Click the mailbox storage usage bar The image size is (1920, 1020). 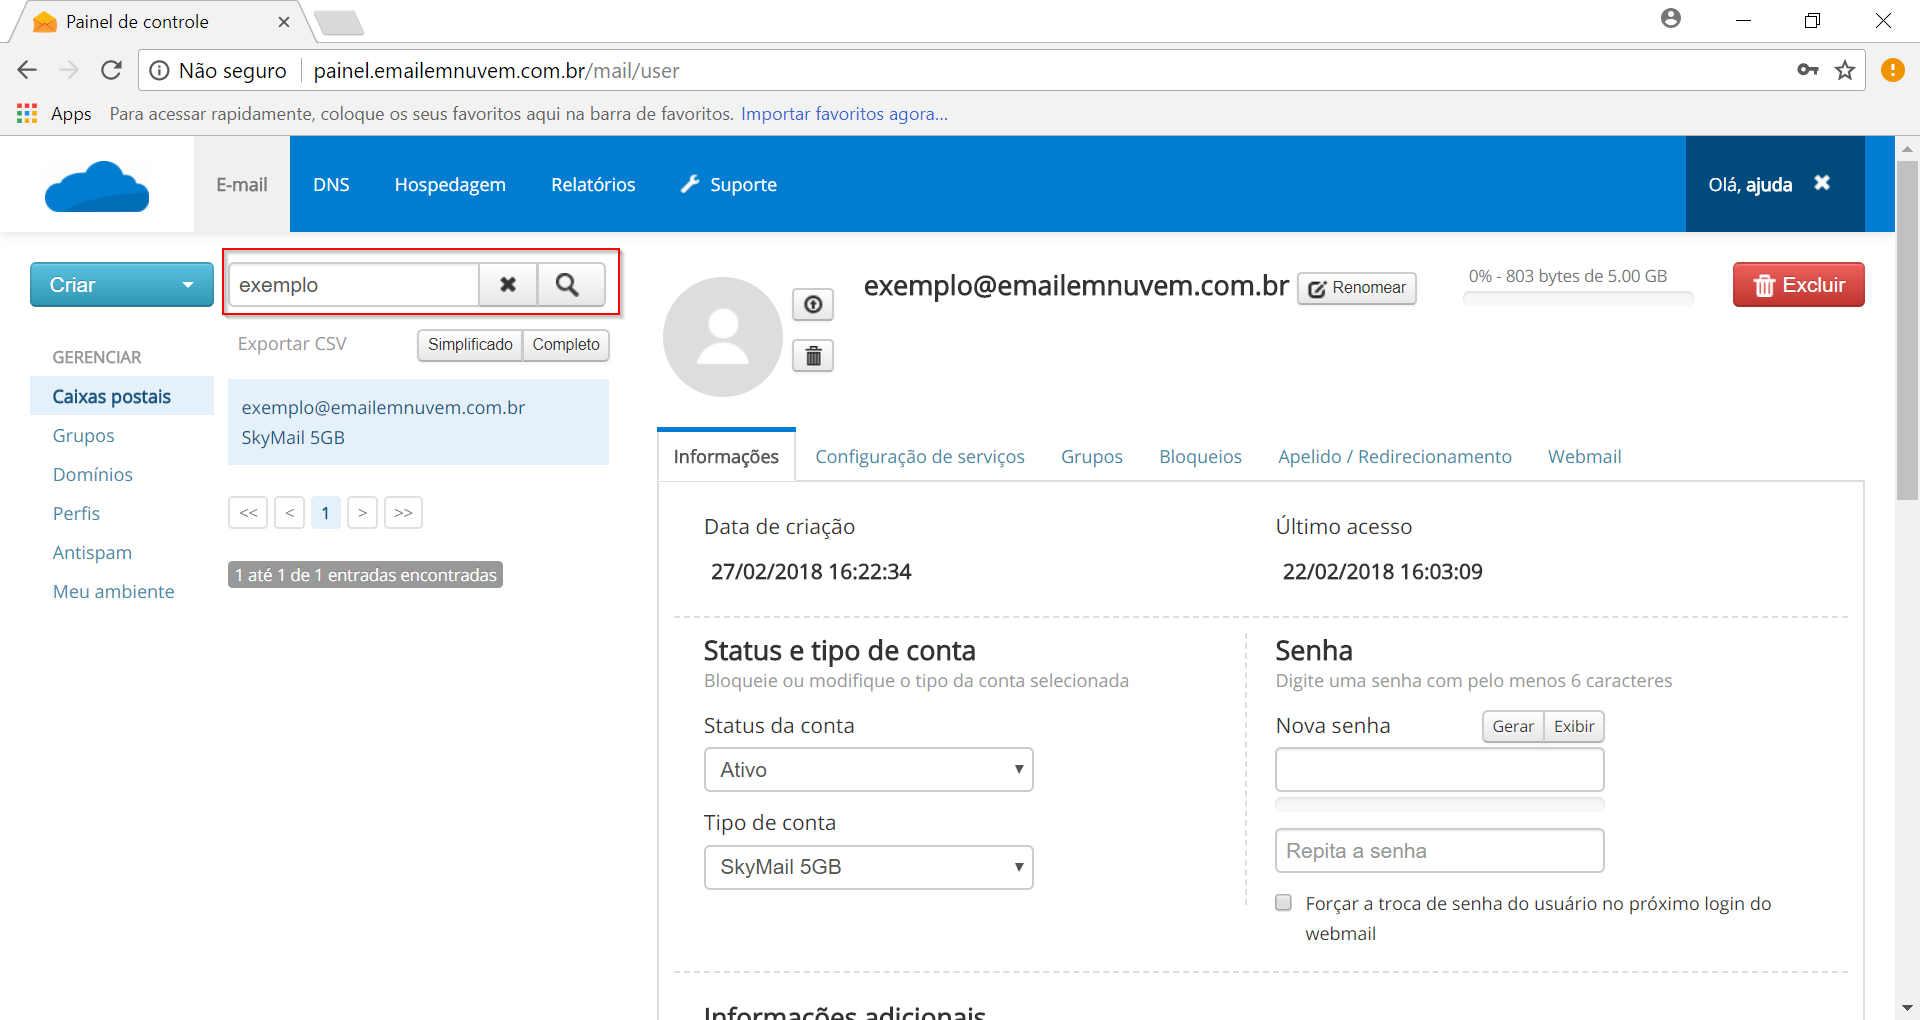pyautogui.click(x=1578, y=298)
